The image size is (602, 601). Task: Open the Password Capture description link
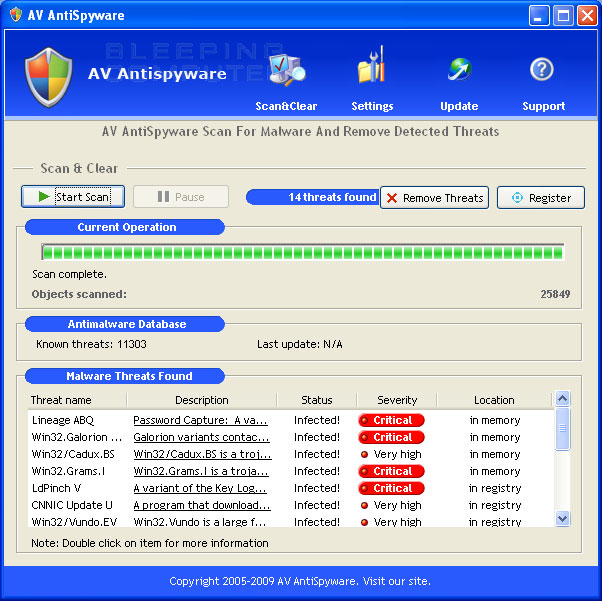[200, 420]
